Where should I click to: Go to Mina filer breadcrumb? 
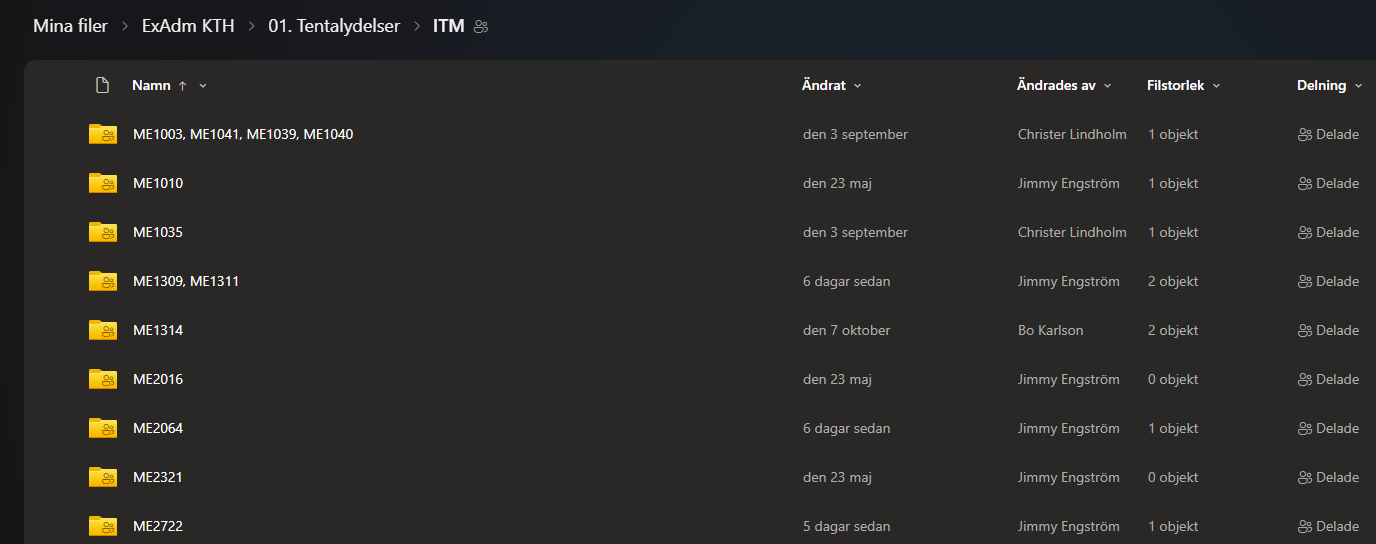pos(70,26)
